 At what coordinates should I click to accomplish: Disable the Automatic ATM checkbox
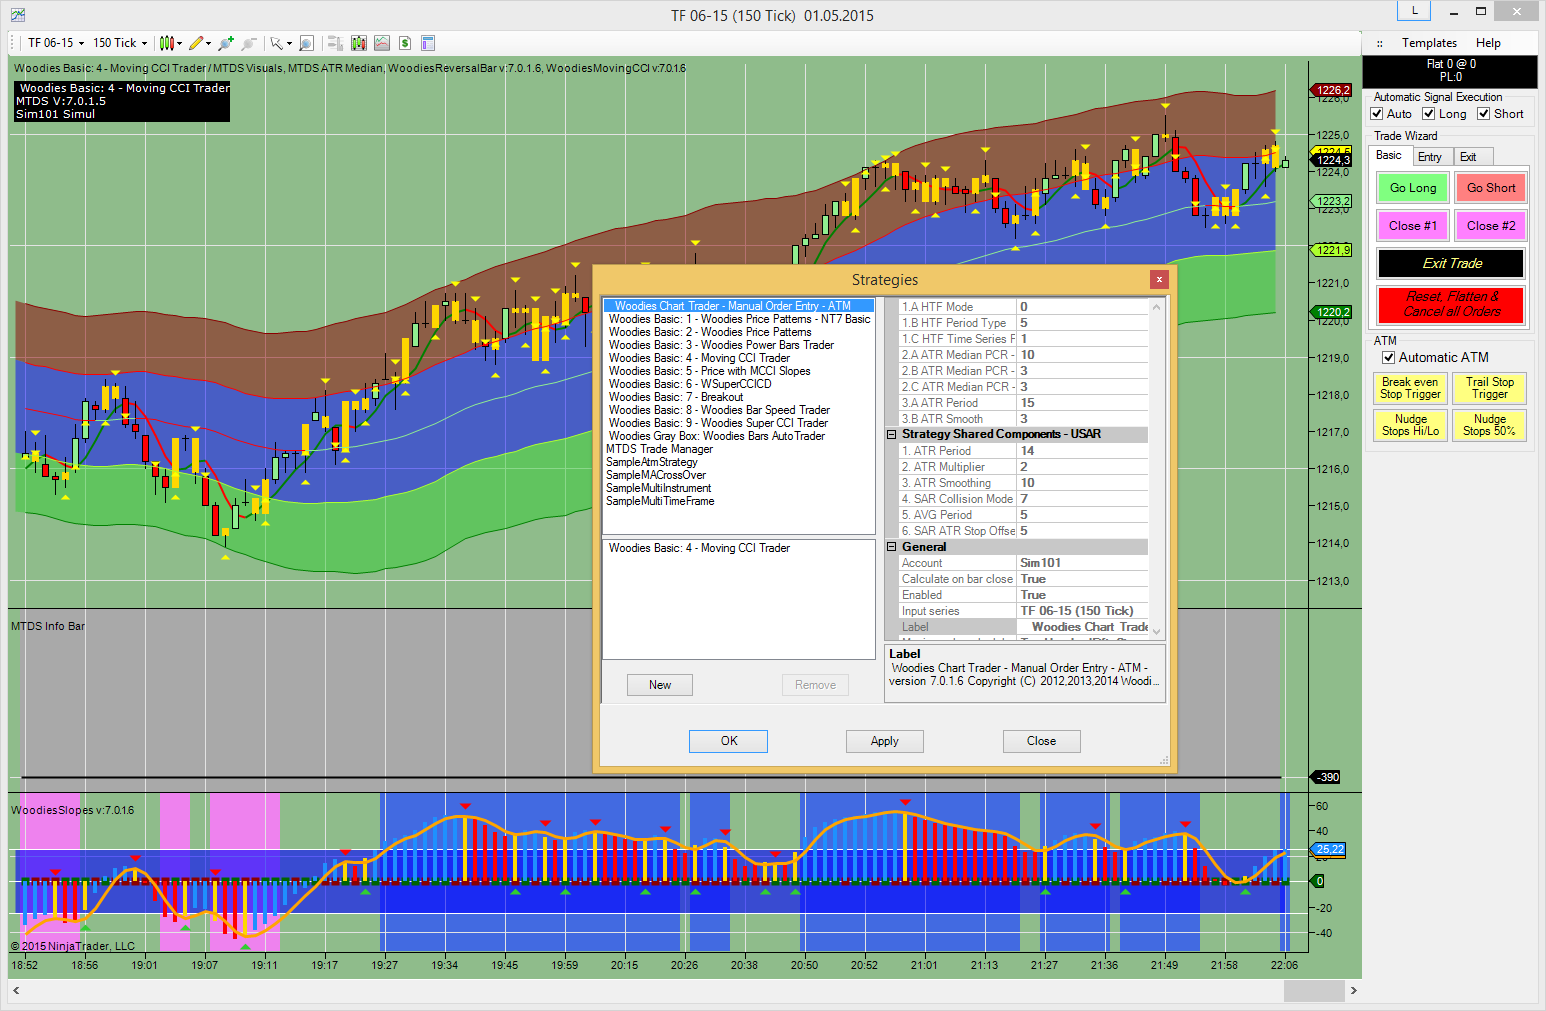point(1388,358)
